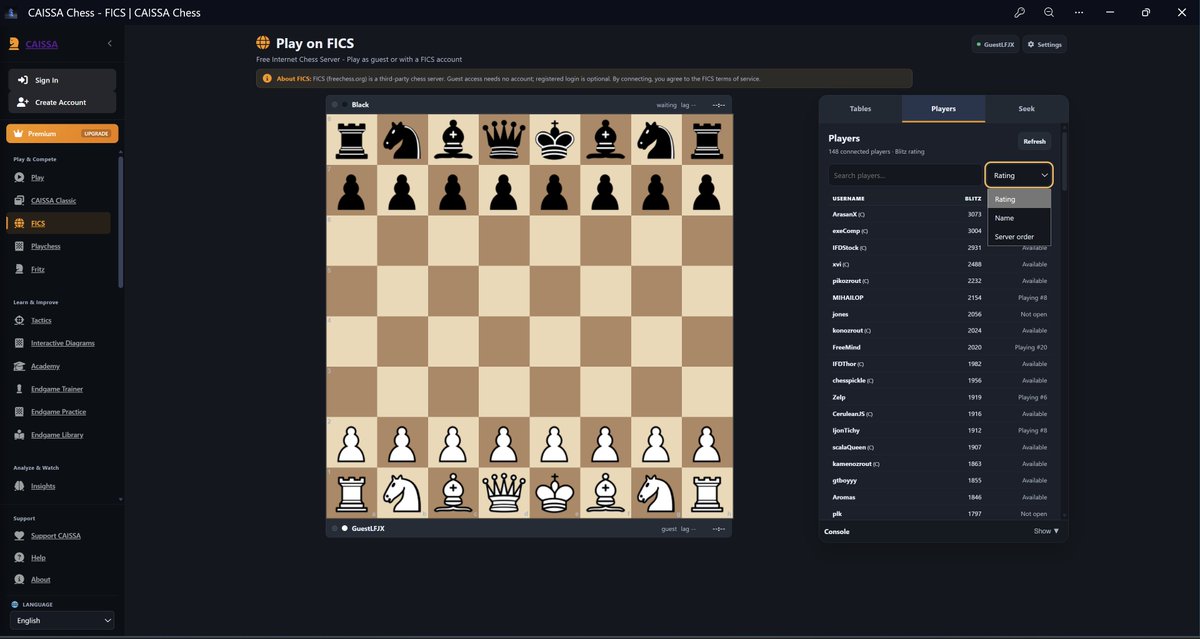Select the white pawn on e2
The height and width of the screenshot is (639, 1200).
click(555, 442)
